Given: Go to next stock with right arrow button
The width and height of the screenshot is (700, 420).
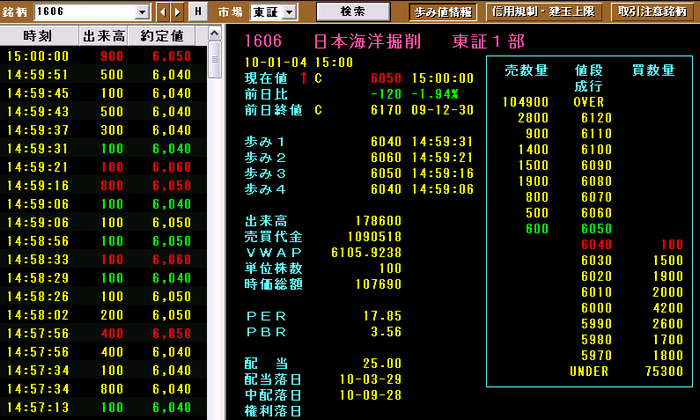Looking at the screenshot, I should point(177,12).
